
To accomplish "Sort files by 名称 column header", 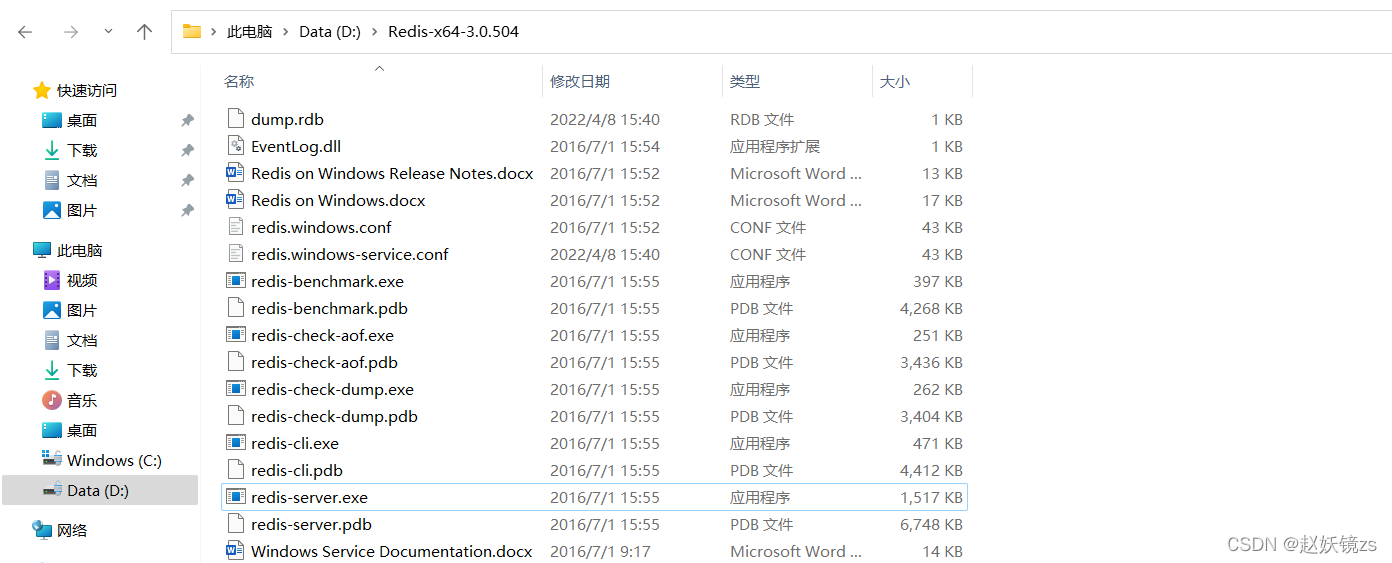I will pyautogui.click(x=239, y=81).
